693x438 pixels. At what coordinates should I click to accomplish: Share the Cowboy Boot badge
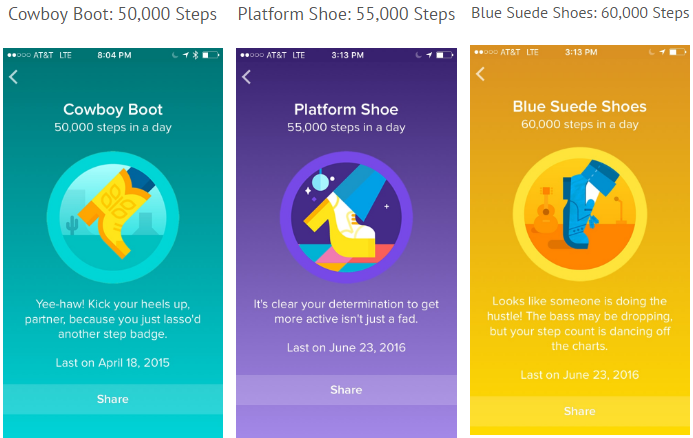coord(113,399)
